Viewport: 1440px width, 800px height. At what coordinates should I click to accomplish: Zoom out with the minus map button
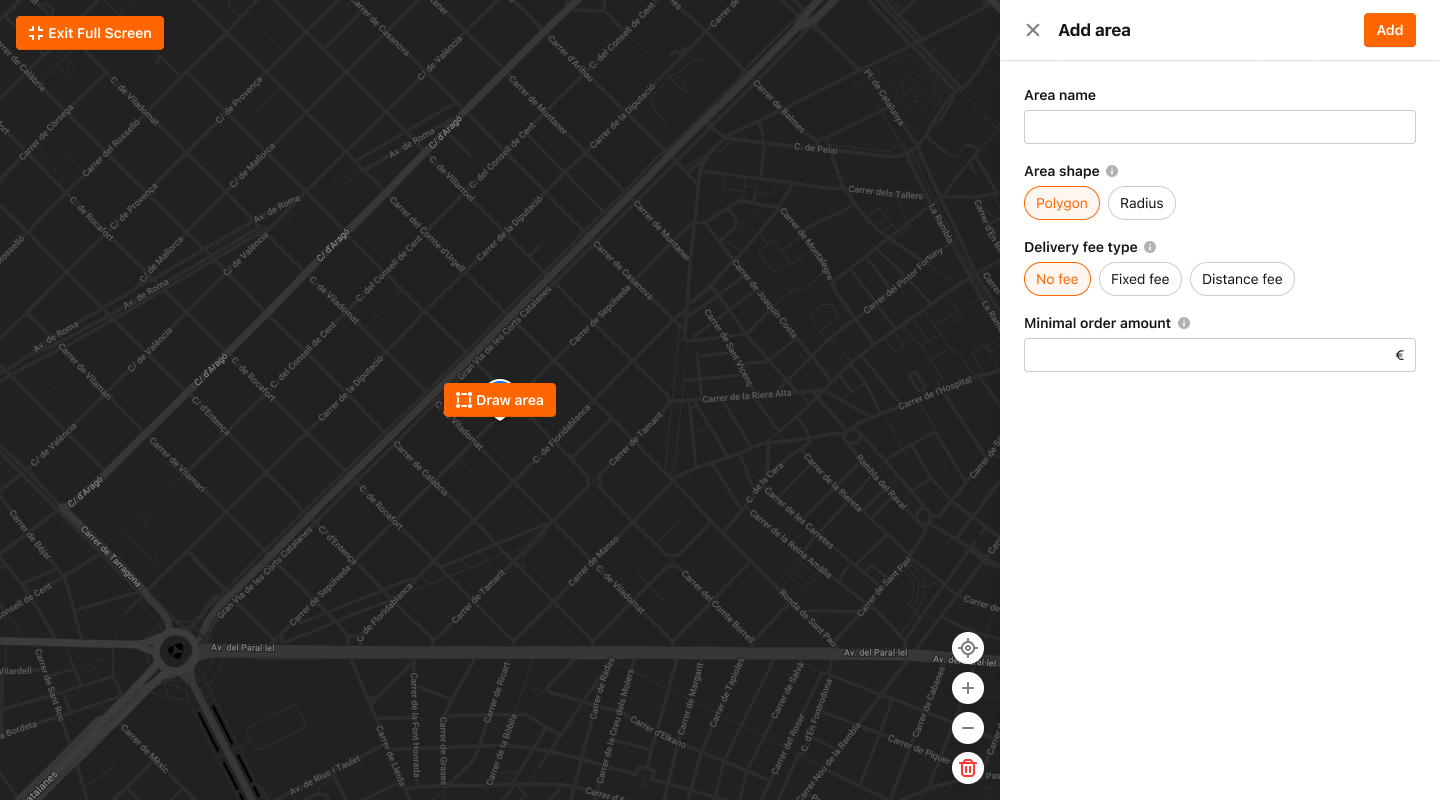point(967,728)
